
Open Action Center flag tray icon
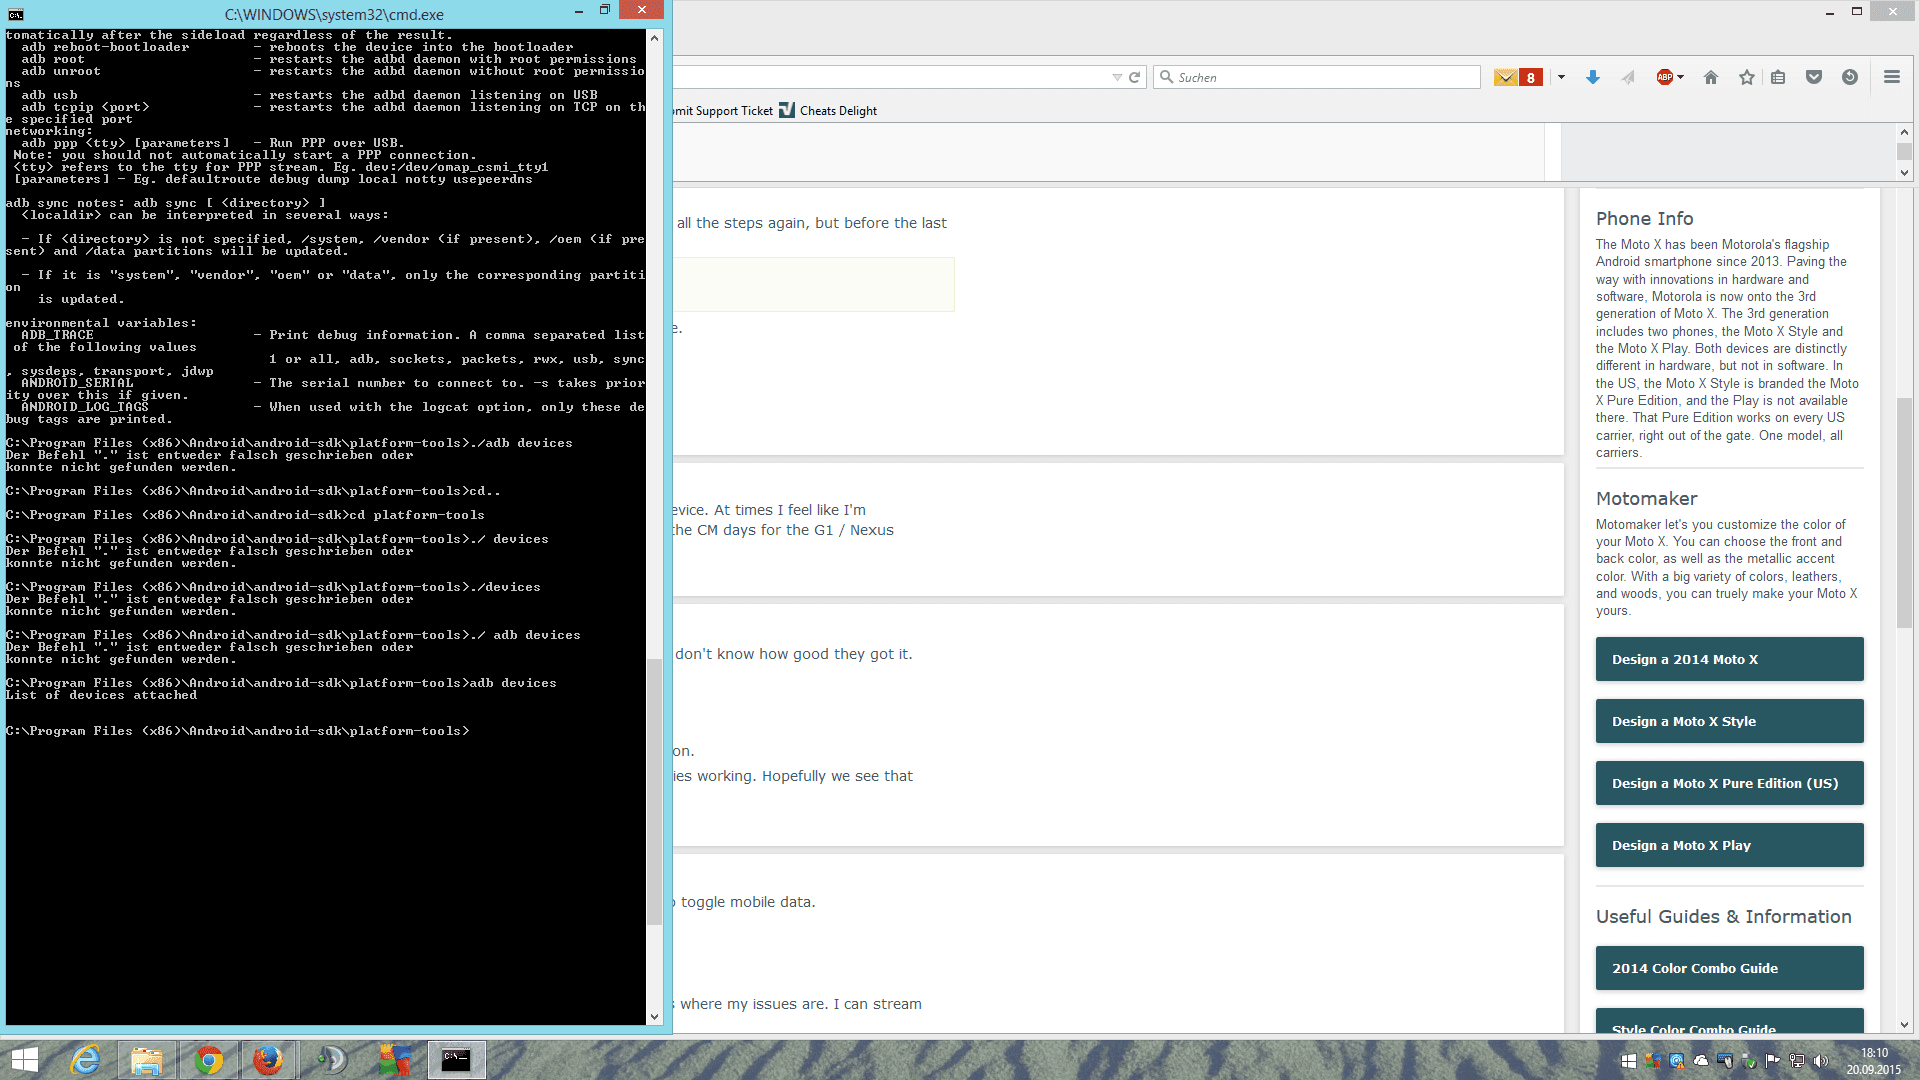tap(1772, 1061)
